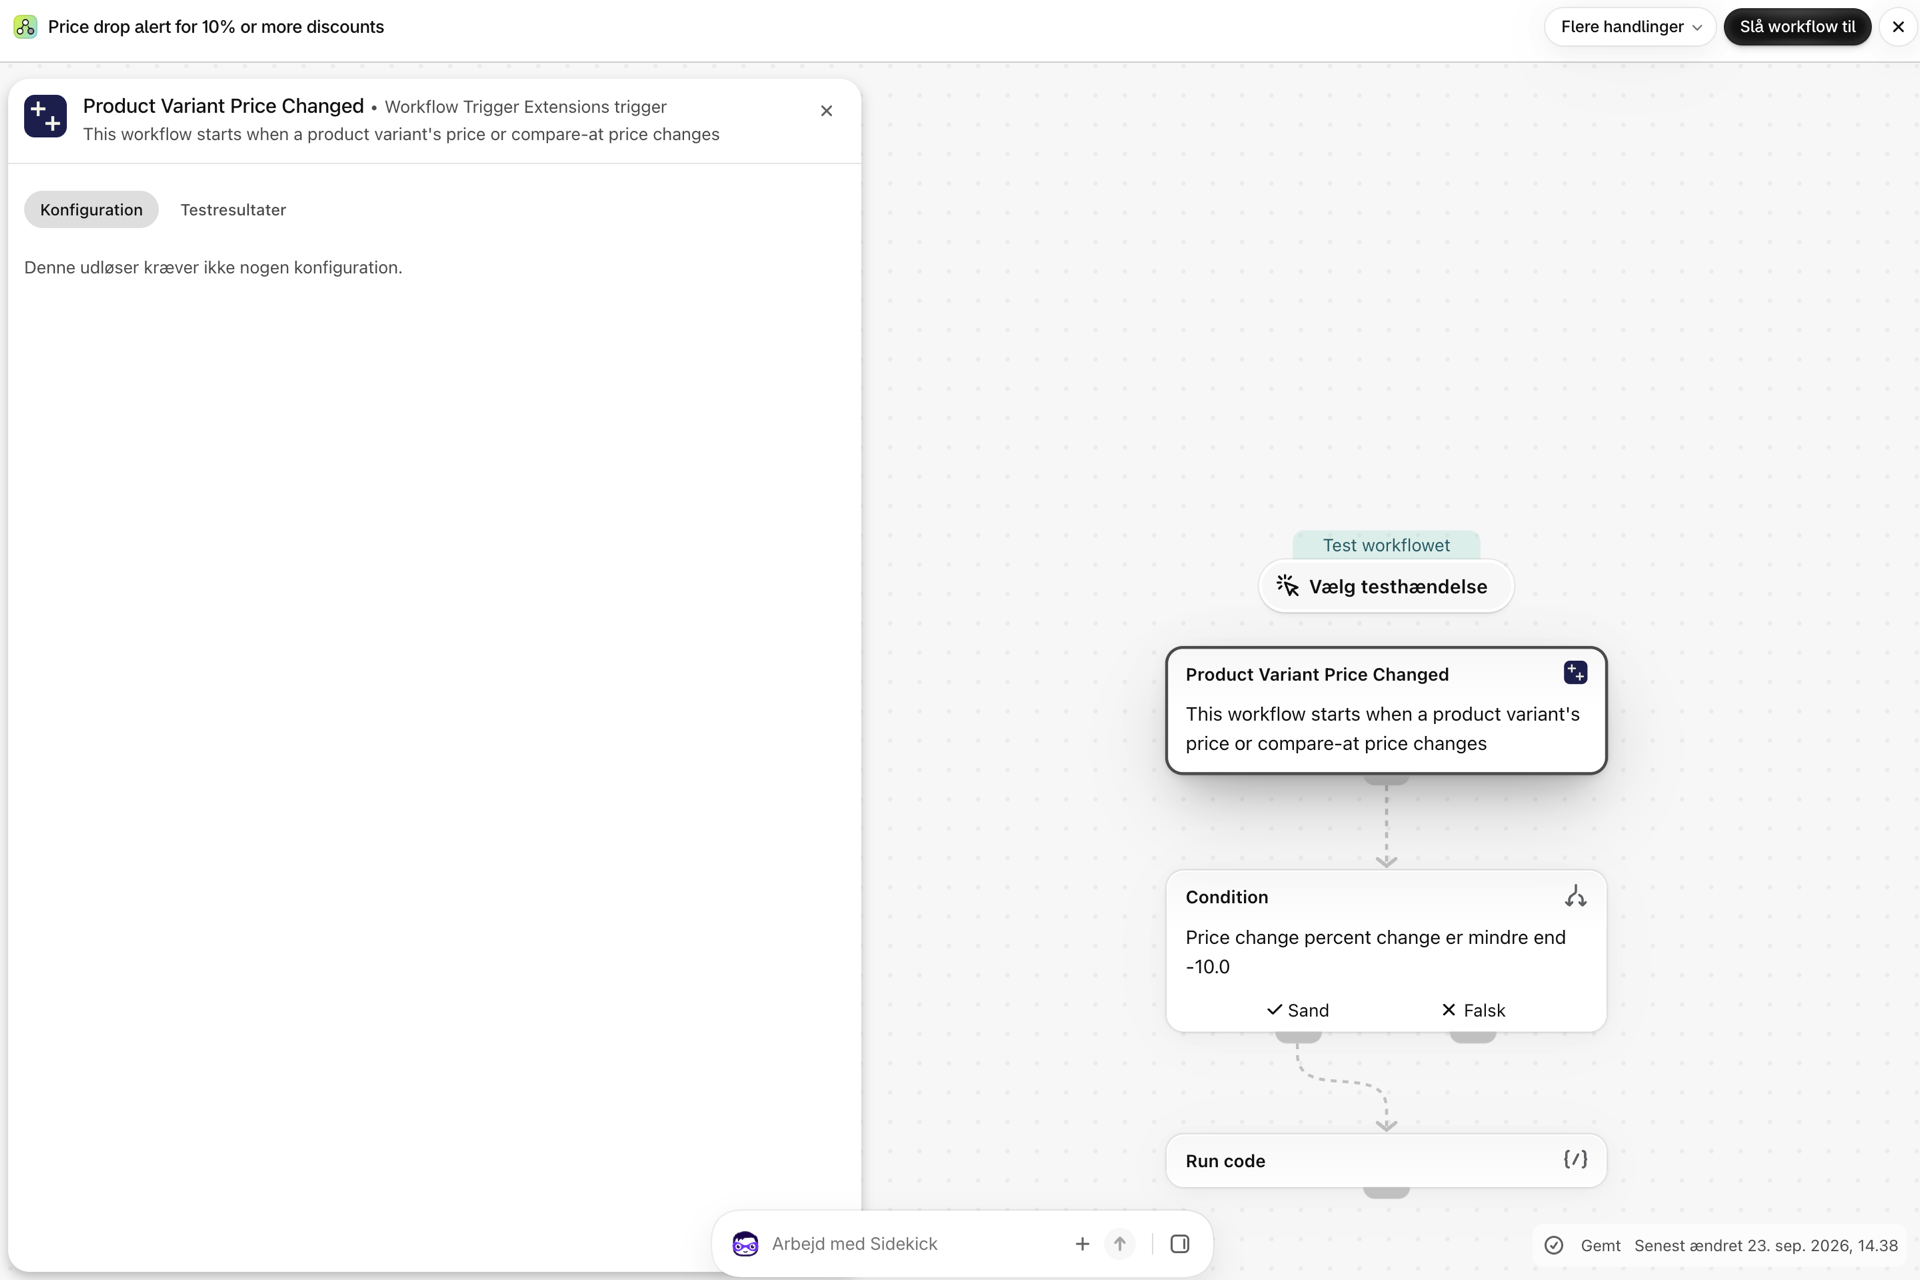The image size is (1920, 1280).
Task: Click the Sidekick send arrow icon
Action: pos(1120,1244)
